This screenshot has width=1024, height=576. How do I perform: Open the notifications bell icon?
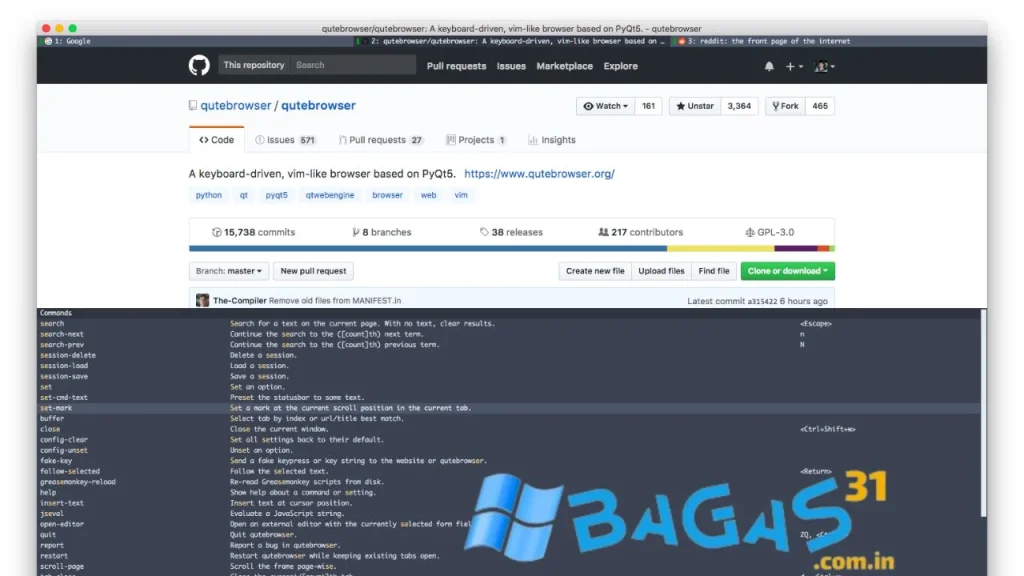[769, 66]
